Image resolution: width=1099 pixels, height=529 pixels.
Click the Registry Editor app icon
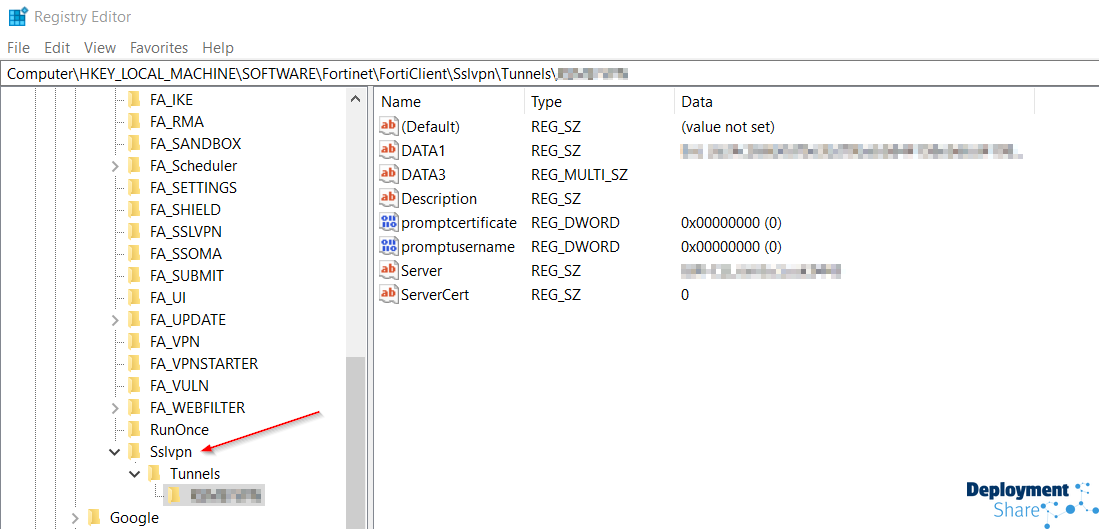pos(17,17)
